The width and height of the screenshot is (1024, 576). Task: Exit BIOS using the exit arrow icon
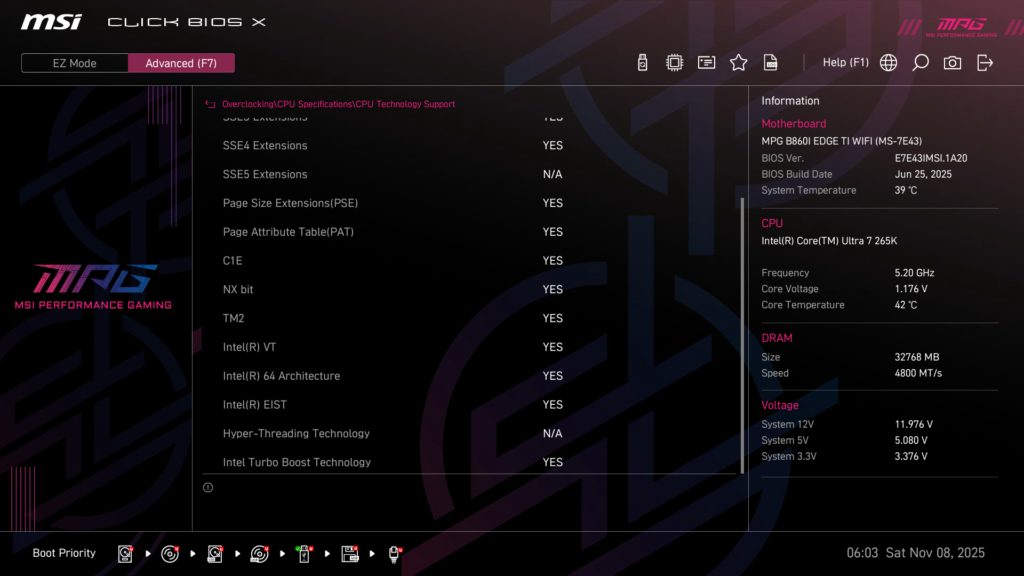(985, 61)
